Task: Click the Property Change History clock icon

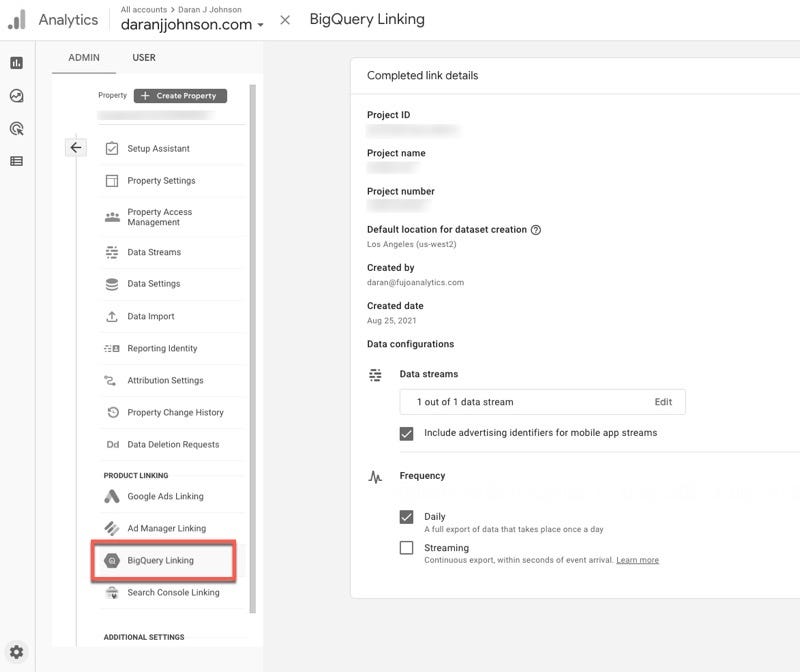Action: point(113,412)
